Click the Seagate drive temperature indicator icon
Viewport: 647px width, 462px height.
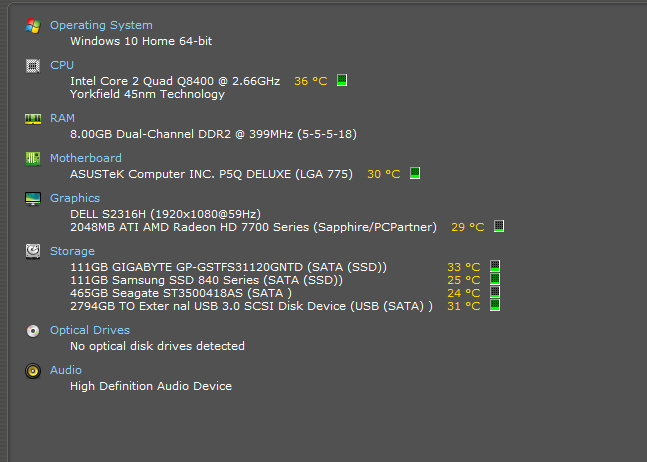(495, 292)
